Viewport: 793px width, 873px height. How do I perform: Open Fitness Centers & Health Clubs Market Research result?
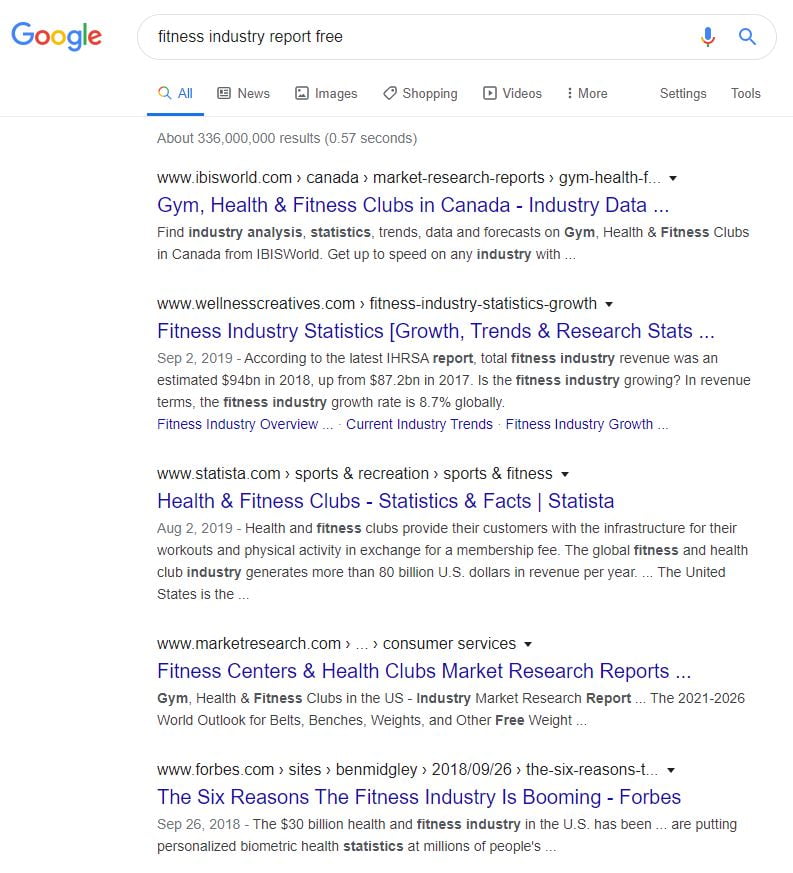[x=424, y=671]
